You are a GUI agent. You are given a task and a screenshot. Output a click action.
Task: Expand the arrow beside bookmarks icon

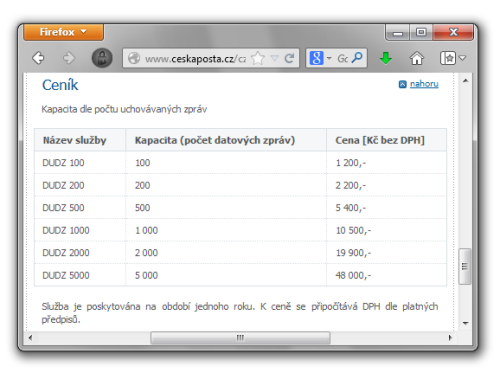[462, 58]
